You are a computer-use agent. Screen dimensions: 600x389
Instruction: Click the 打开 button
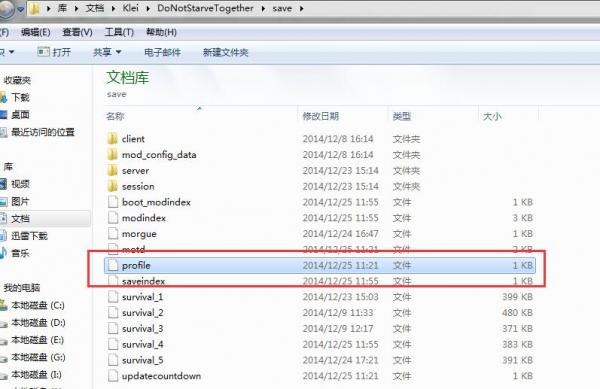54,52
